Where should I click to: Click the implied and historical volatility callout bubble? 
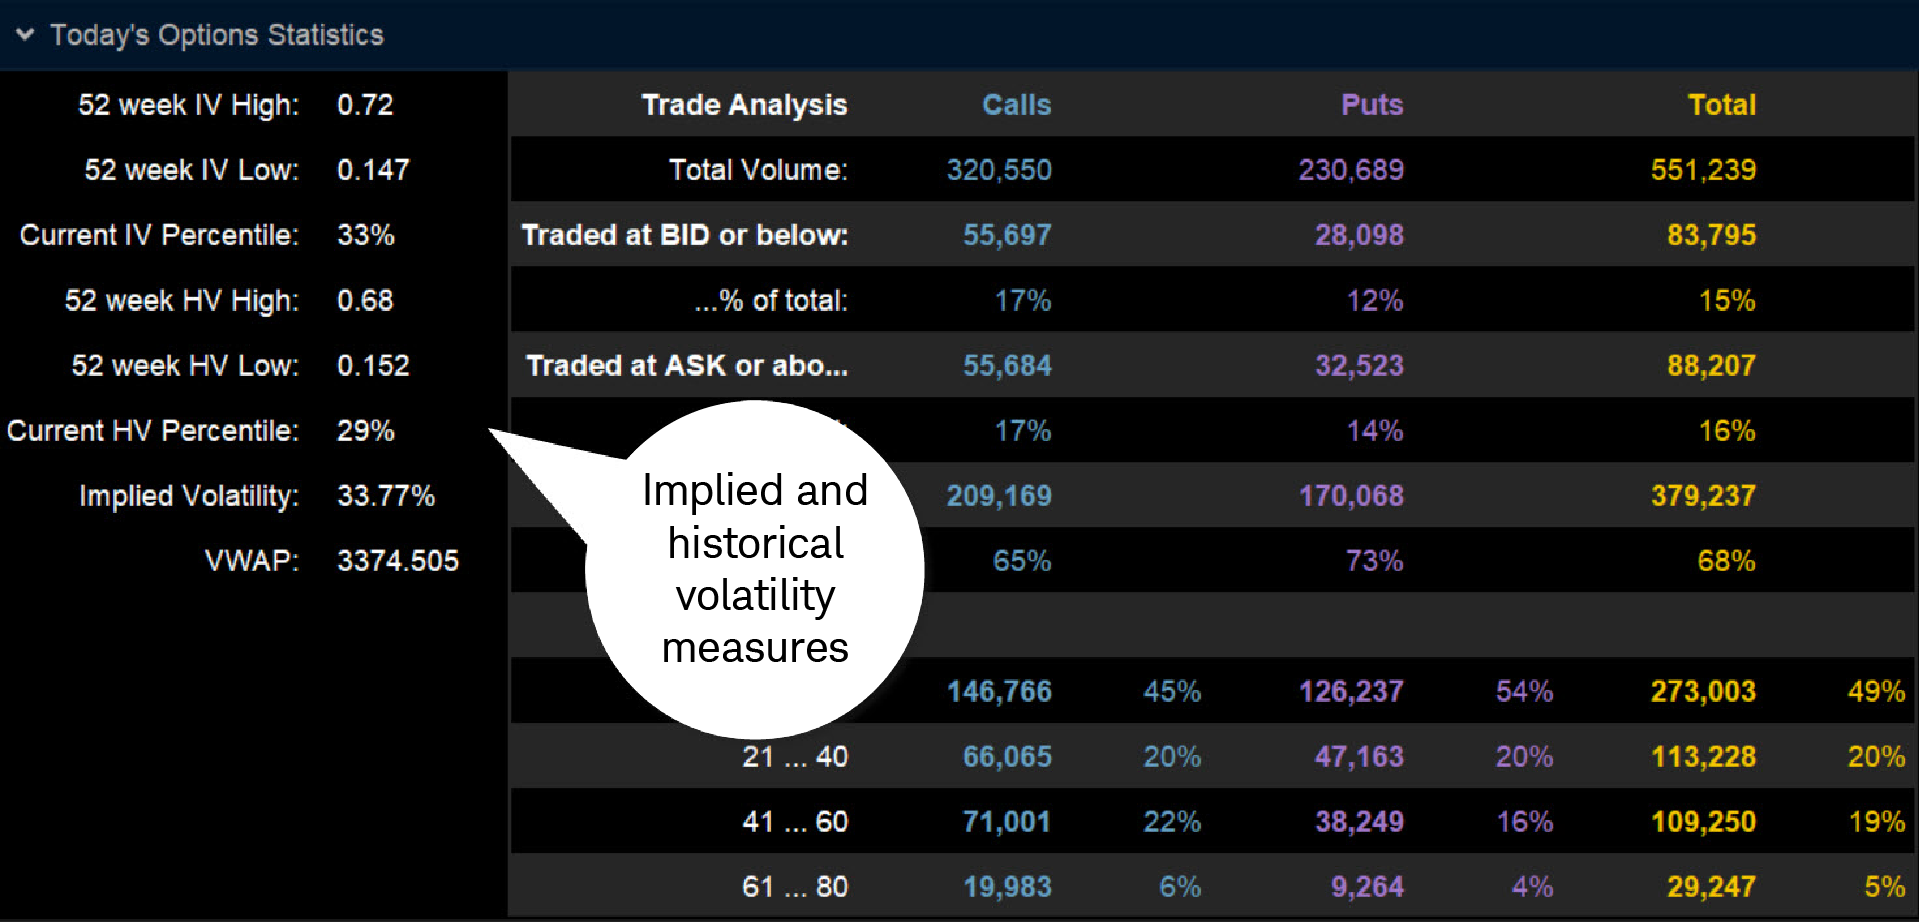[x=755, y=568]
